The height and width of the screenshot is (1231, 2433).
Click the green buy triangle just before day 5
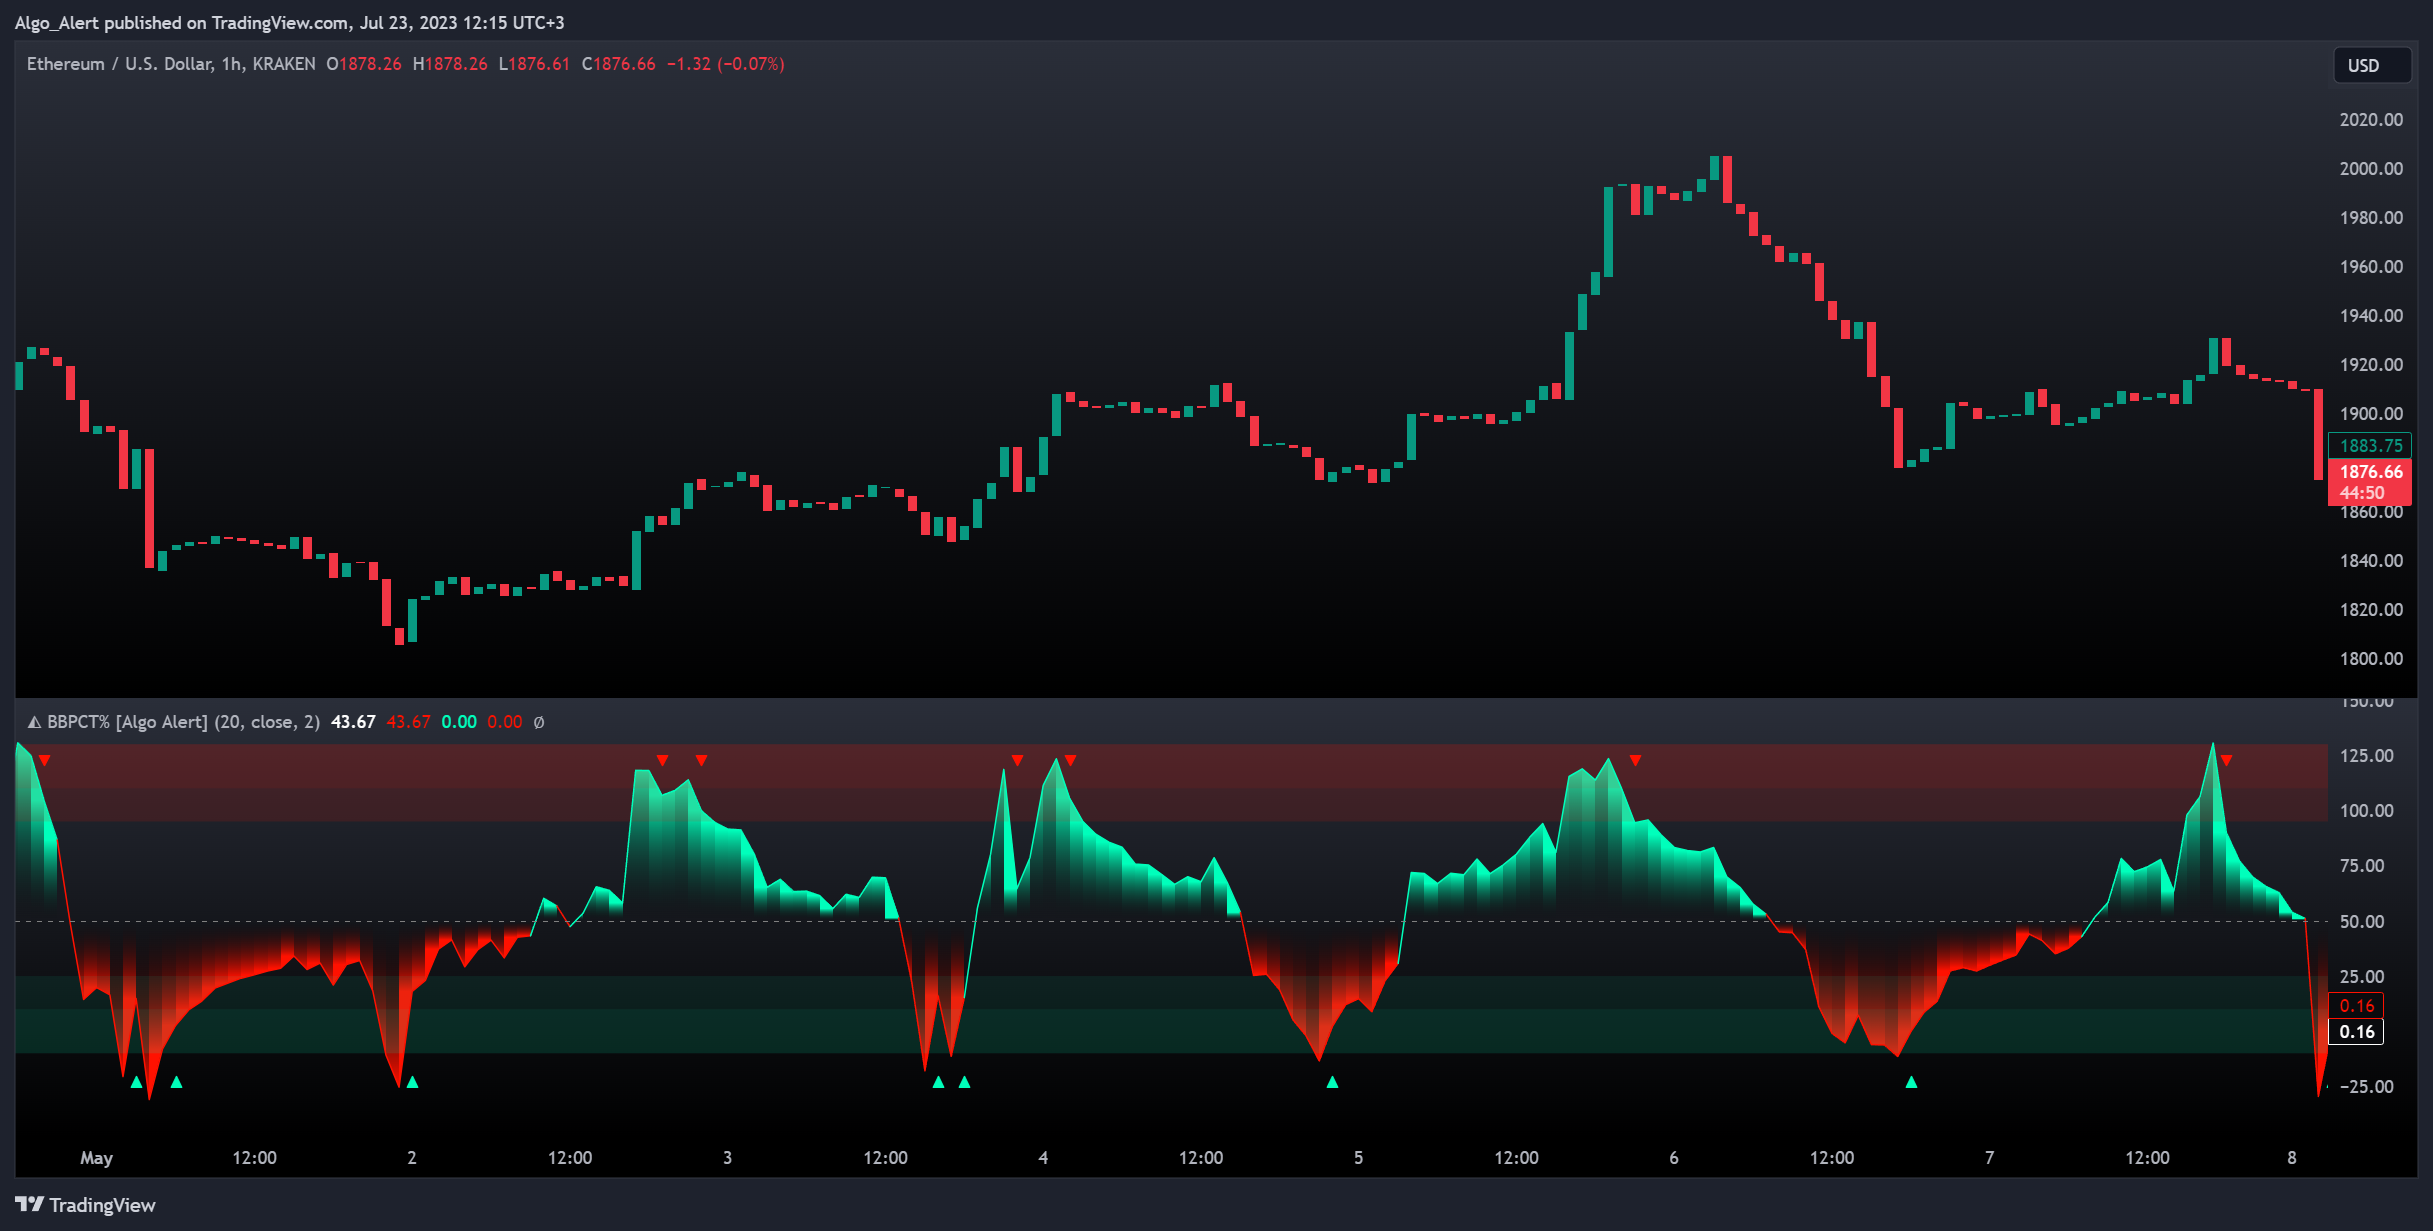[1332, 1082]
